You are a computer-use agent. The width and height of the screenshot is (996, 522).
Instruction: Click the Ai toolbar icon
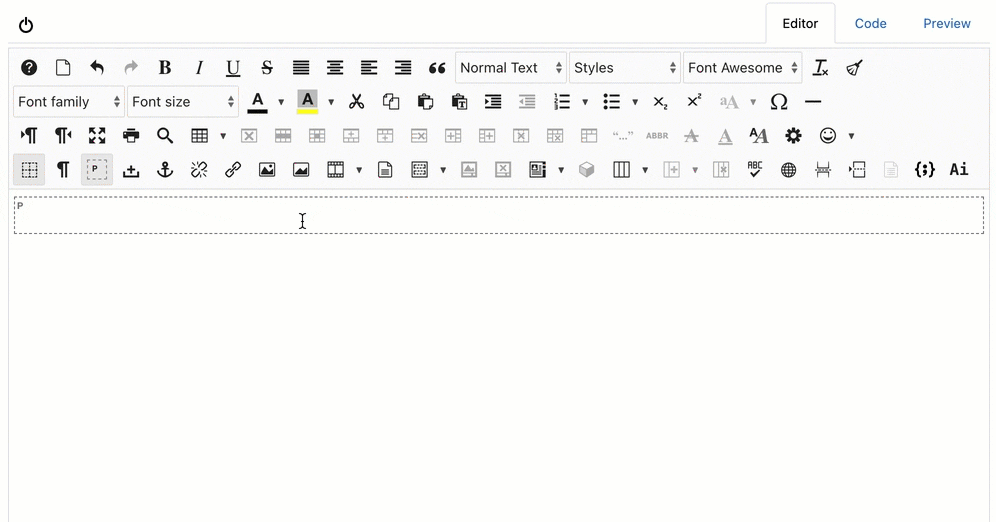coord(959,170)
